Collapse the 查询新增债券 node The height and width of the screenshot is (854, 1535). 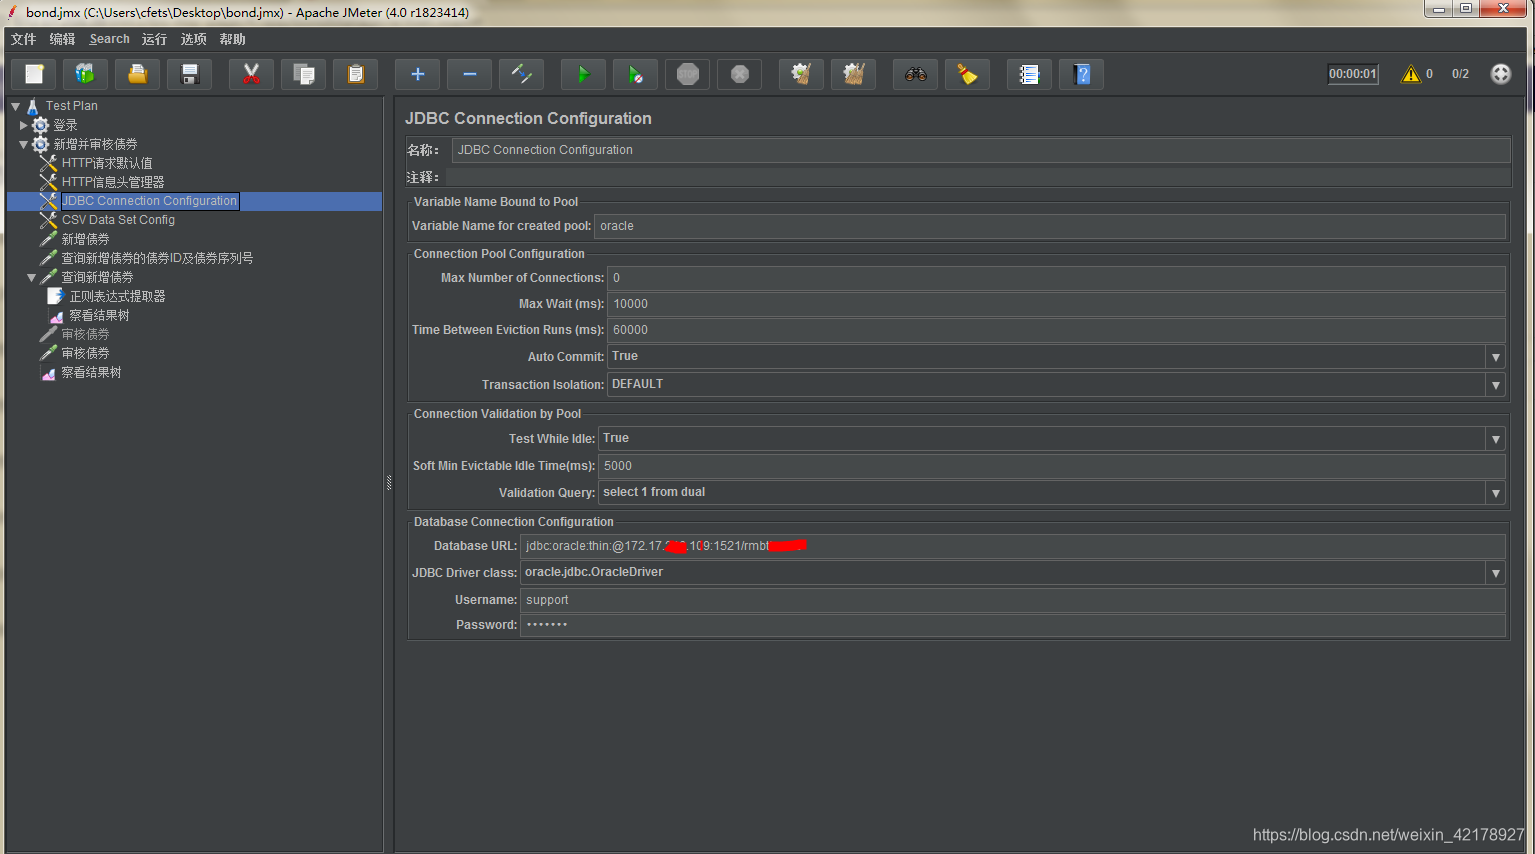coord(32,277)
